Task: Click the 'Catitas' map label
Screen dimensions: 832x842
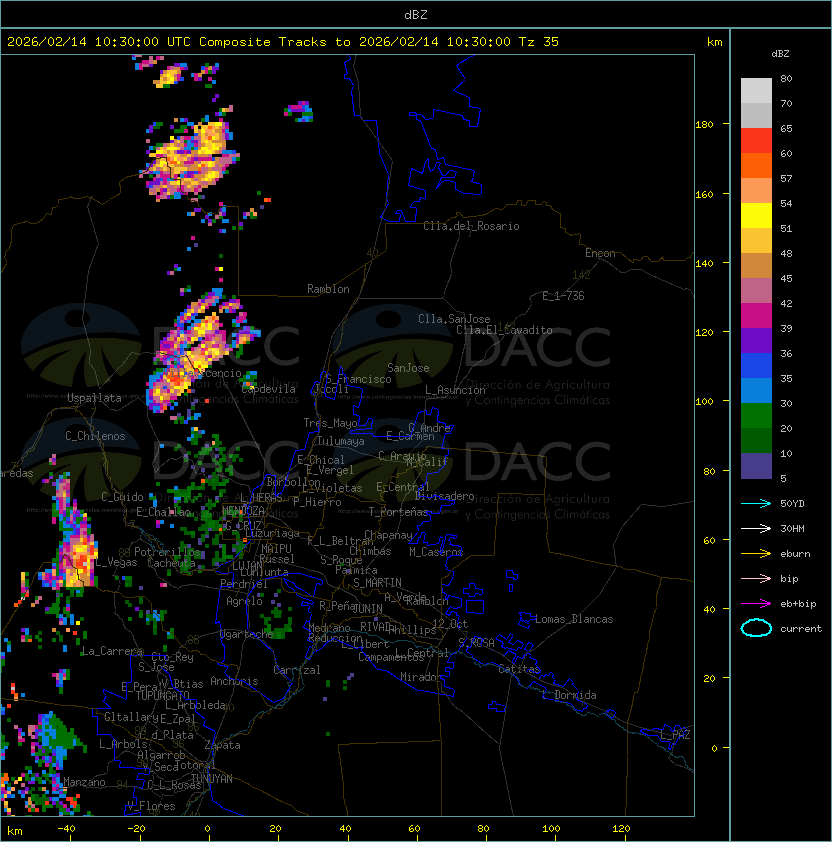Action: click(x=519, y=669)
